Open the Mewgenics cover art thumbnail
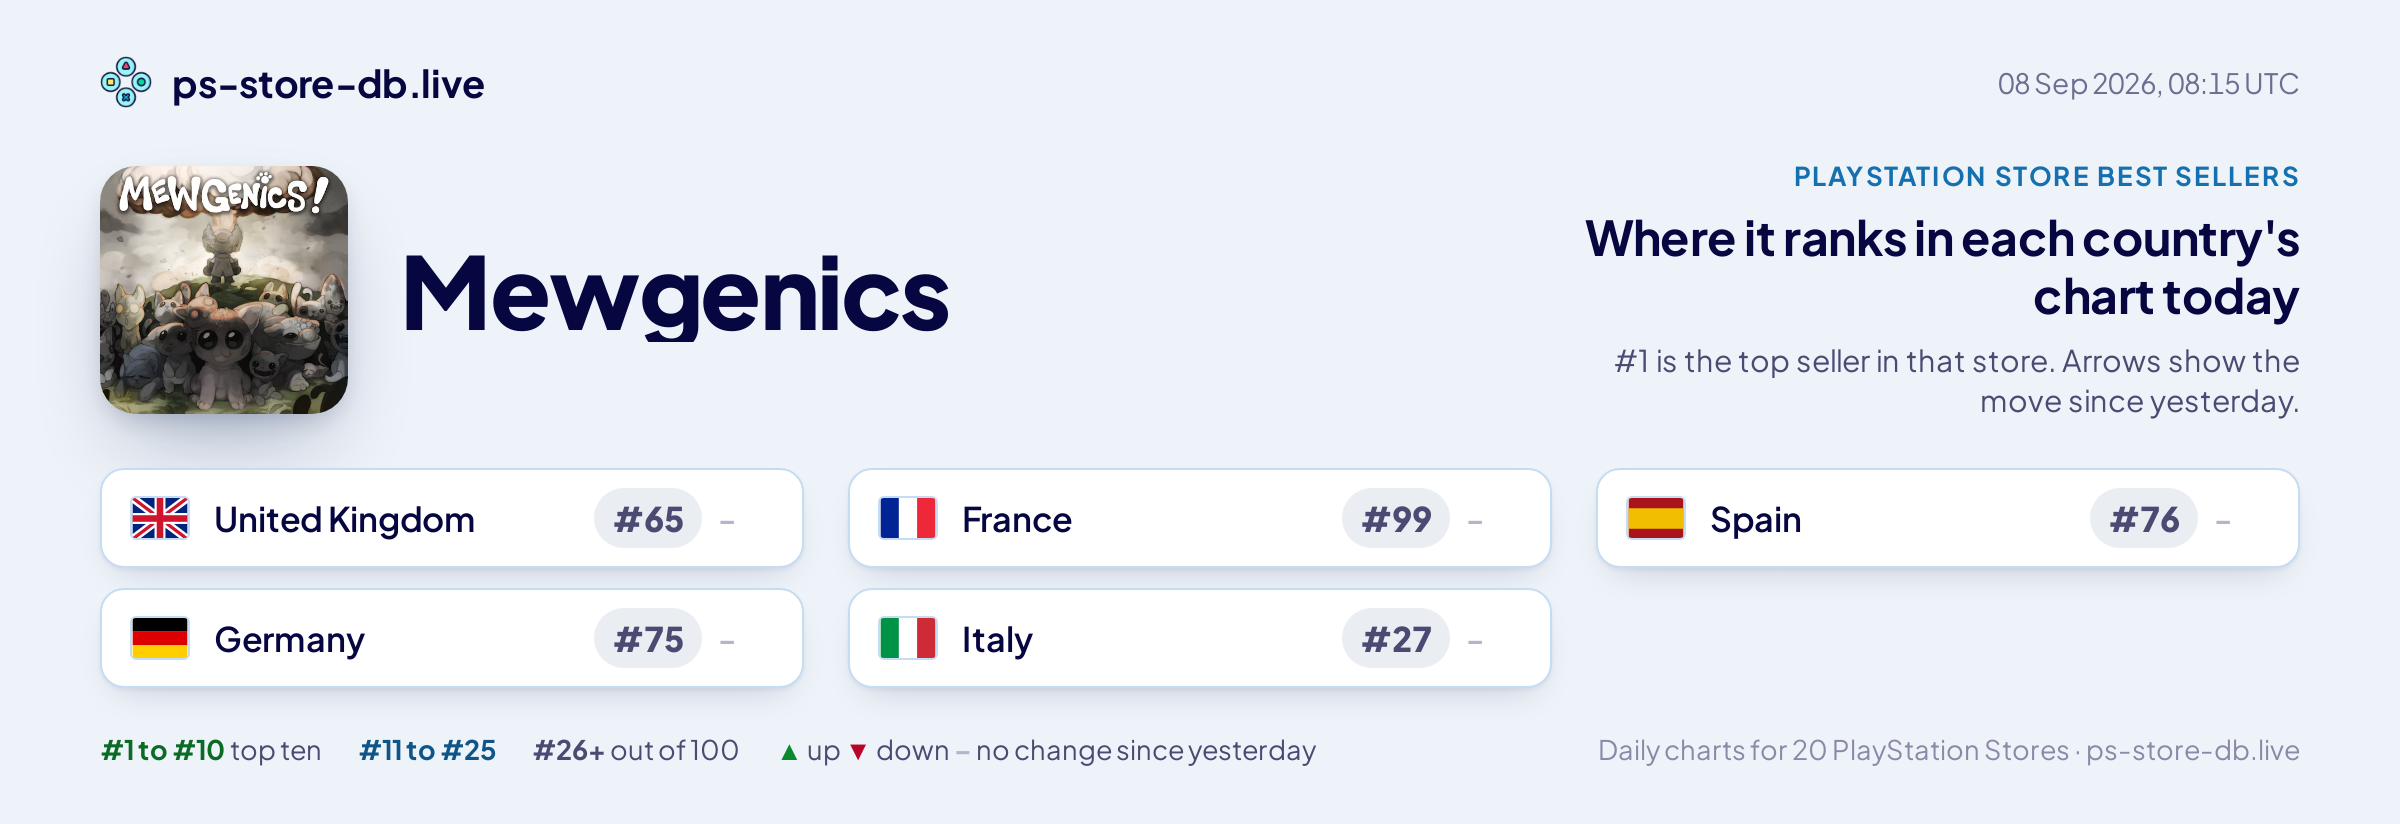The width and height of the screenshot is (2400, 824). [x=224, y=290]
